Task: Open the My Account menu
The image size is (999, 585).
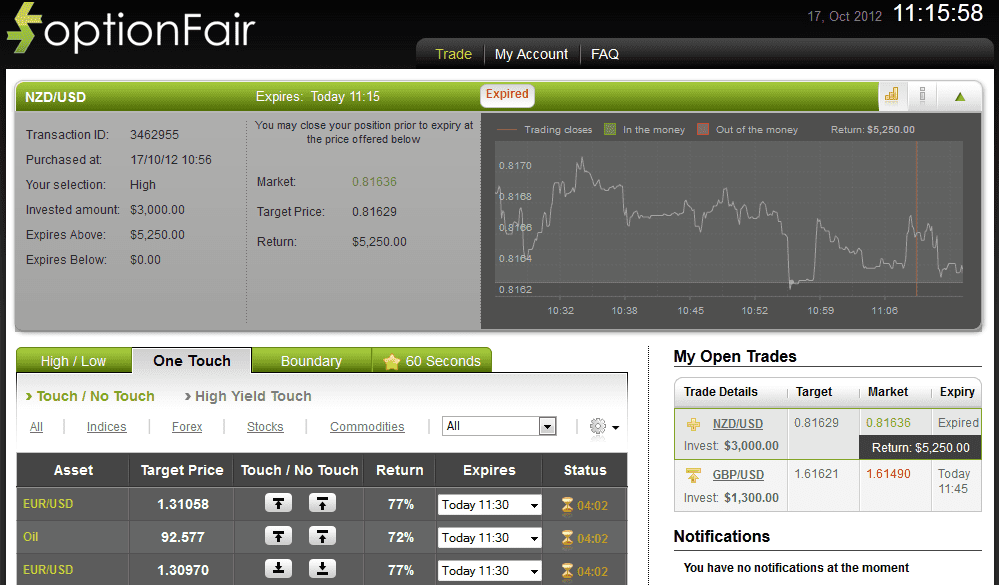Action: [x=531, y=54]
